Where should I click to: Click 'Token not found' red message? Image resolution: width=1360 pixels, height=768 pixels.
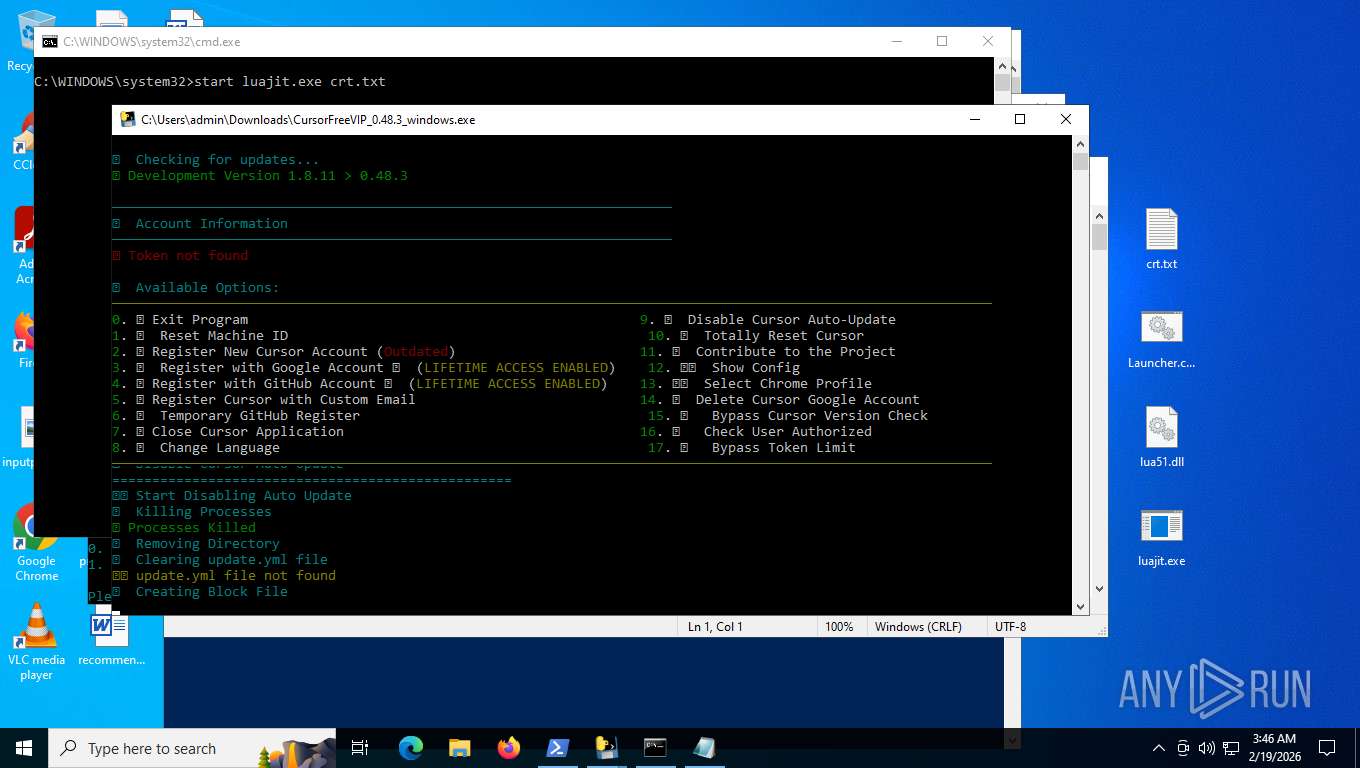[x=188, y=256]
